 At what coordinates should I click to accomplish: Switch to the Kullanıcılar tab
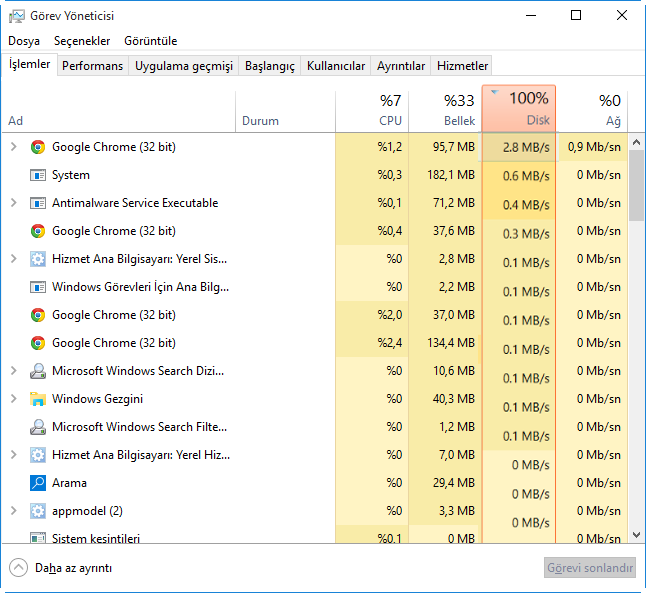click(x=336, y=66)
